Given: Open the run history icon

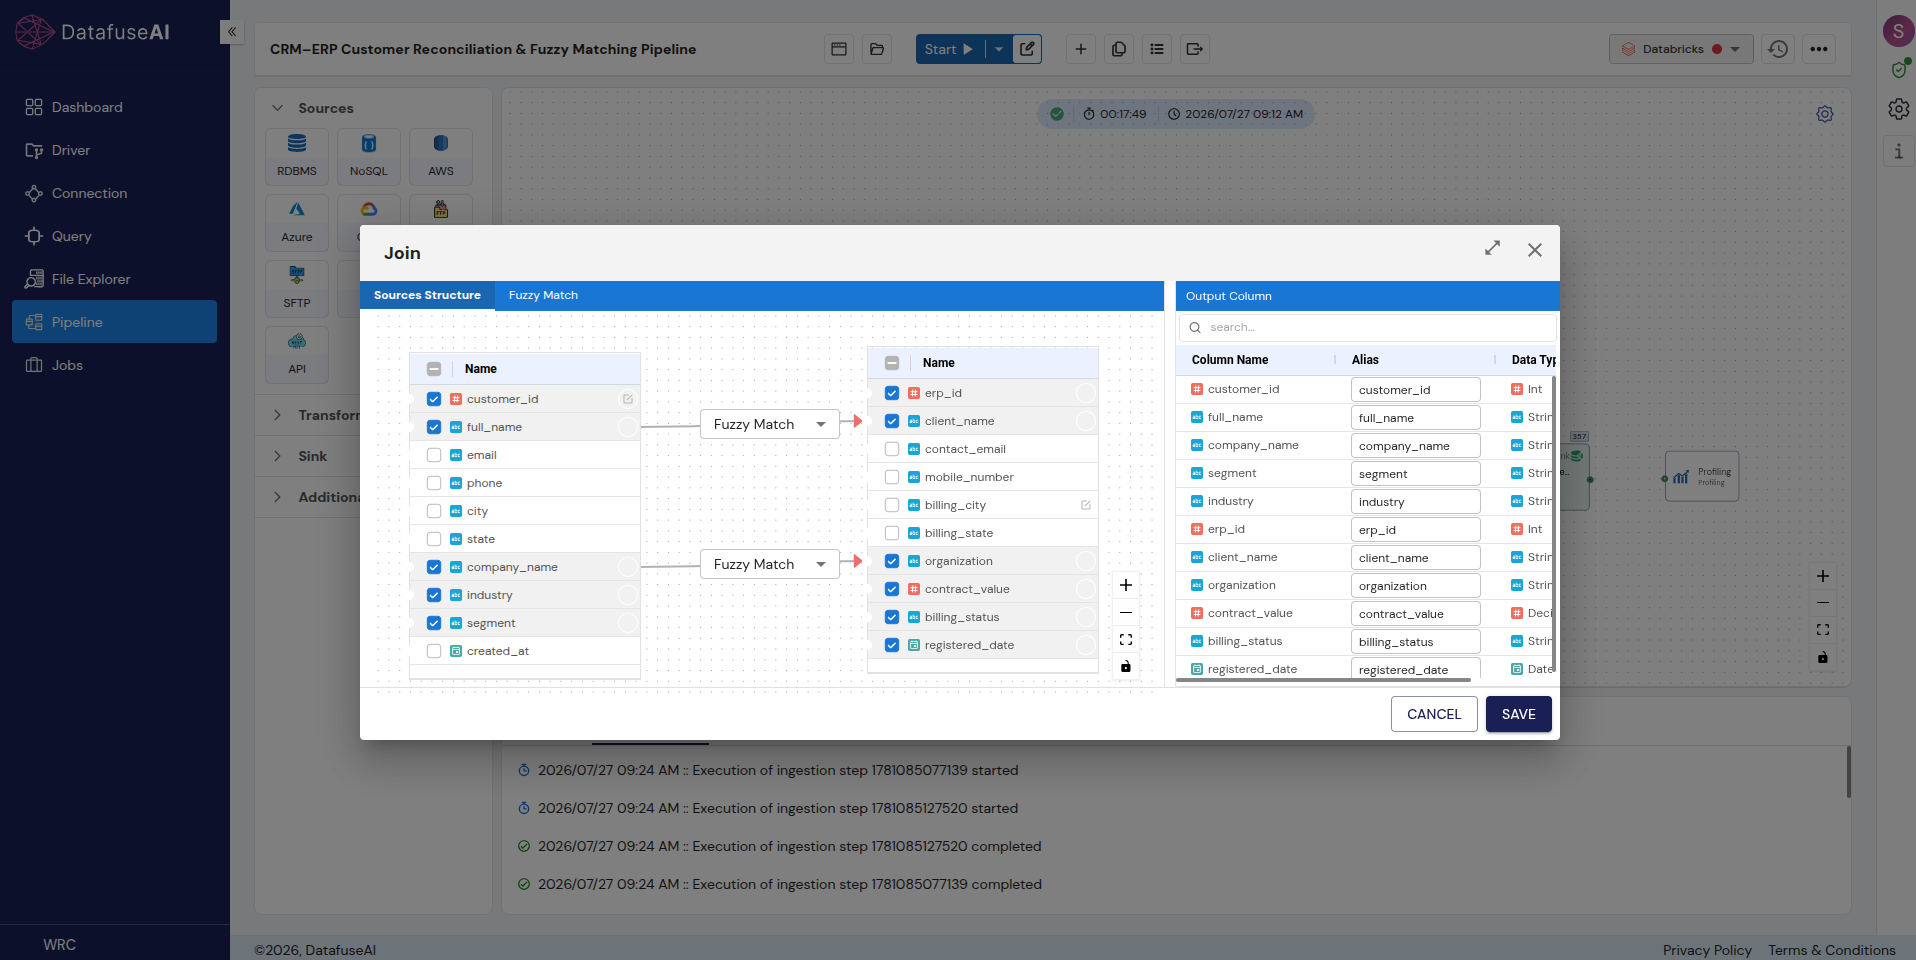Looking at the screenshot, I should 1778,49.
